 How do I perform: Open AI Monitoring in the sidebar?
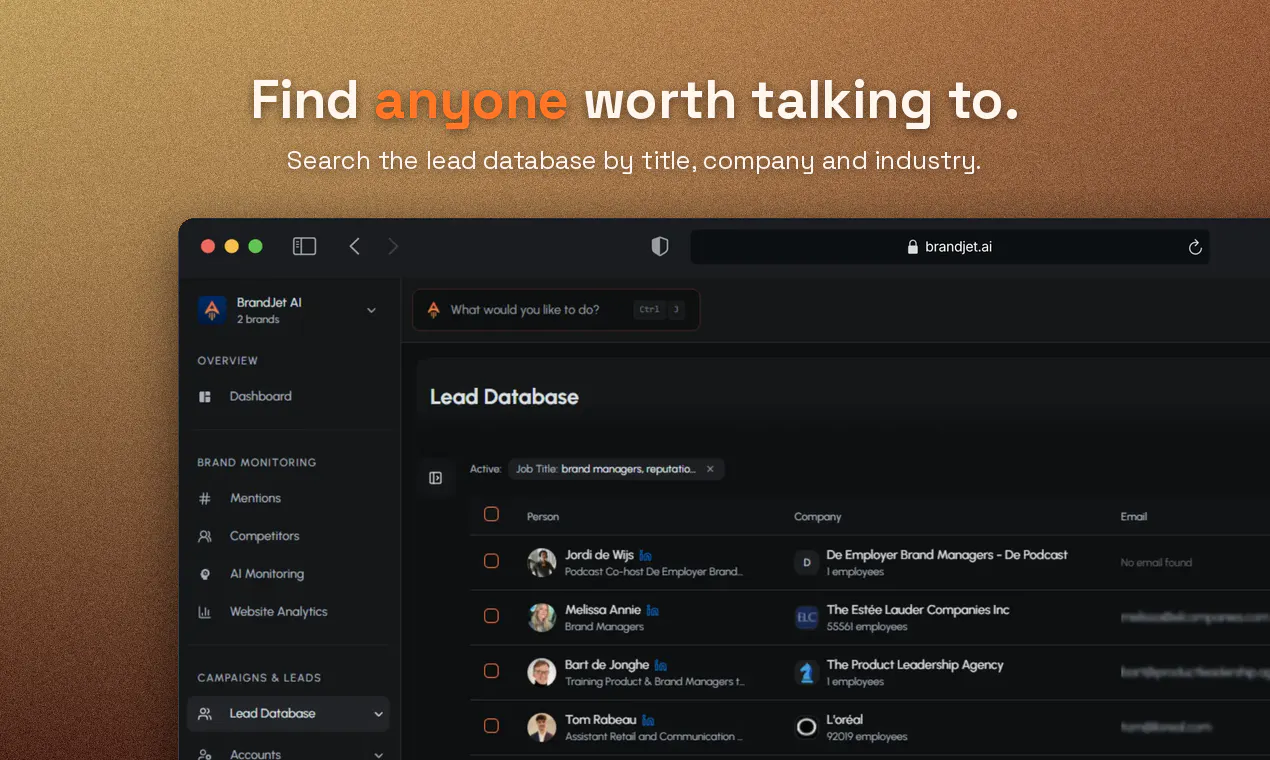coord(267,574)
